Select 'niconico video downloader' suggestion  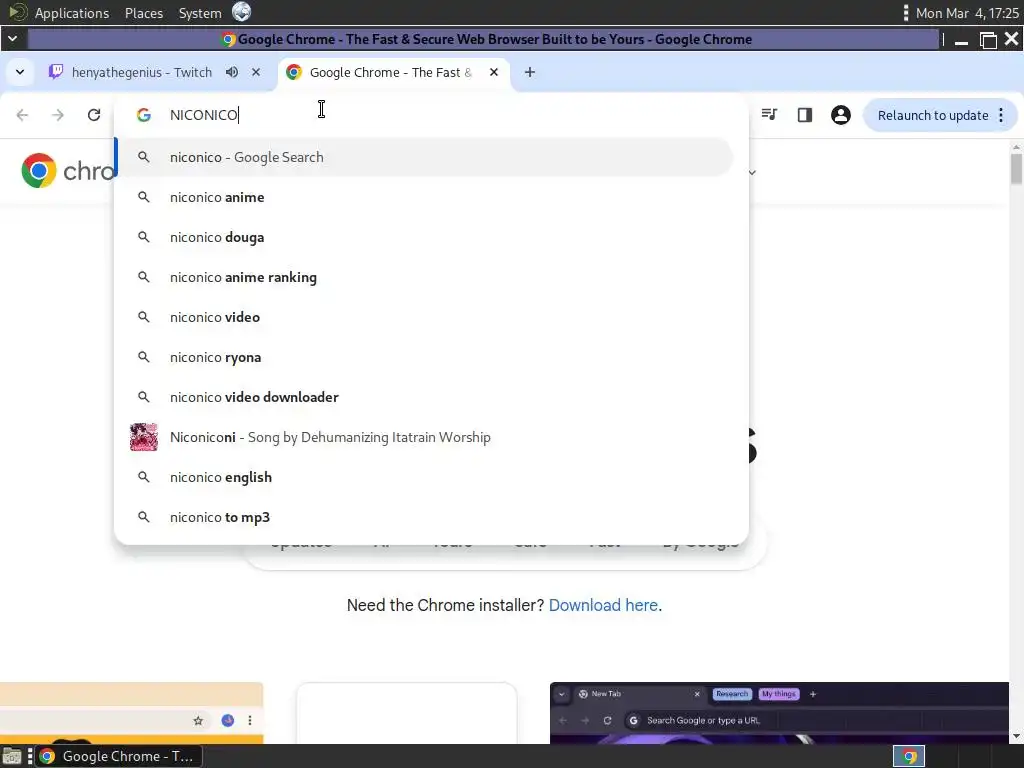click(x=424, y=397)
